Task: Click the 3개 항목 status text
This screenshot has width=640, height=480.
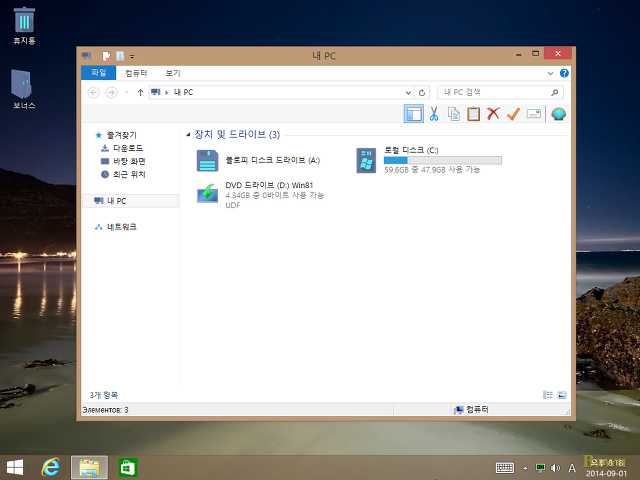Action: pos(104,395)
